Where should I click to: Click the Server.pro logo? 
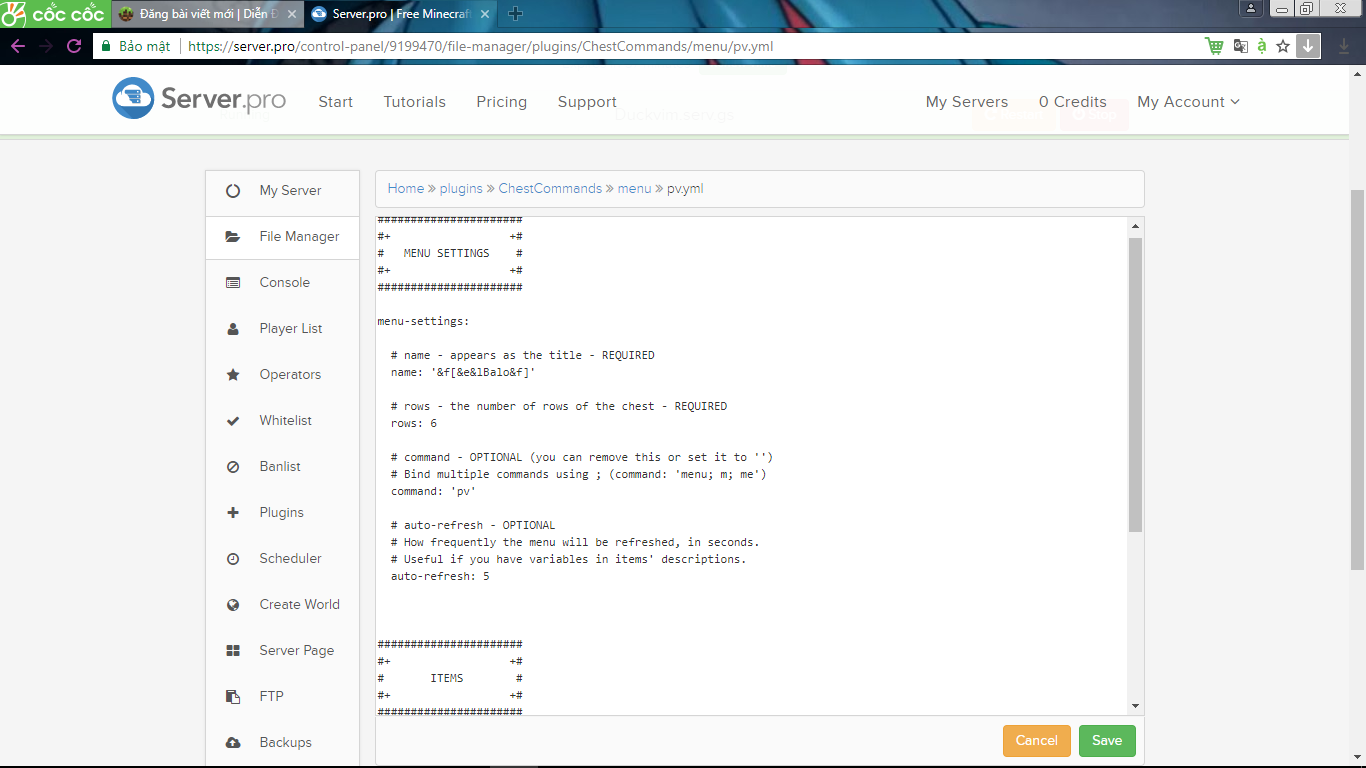pos(199,99)
